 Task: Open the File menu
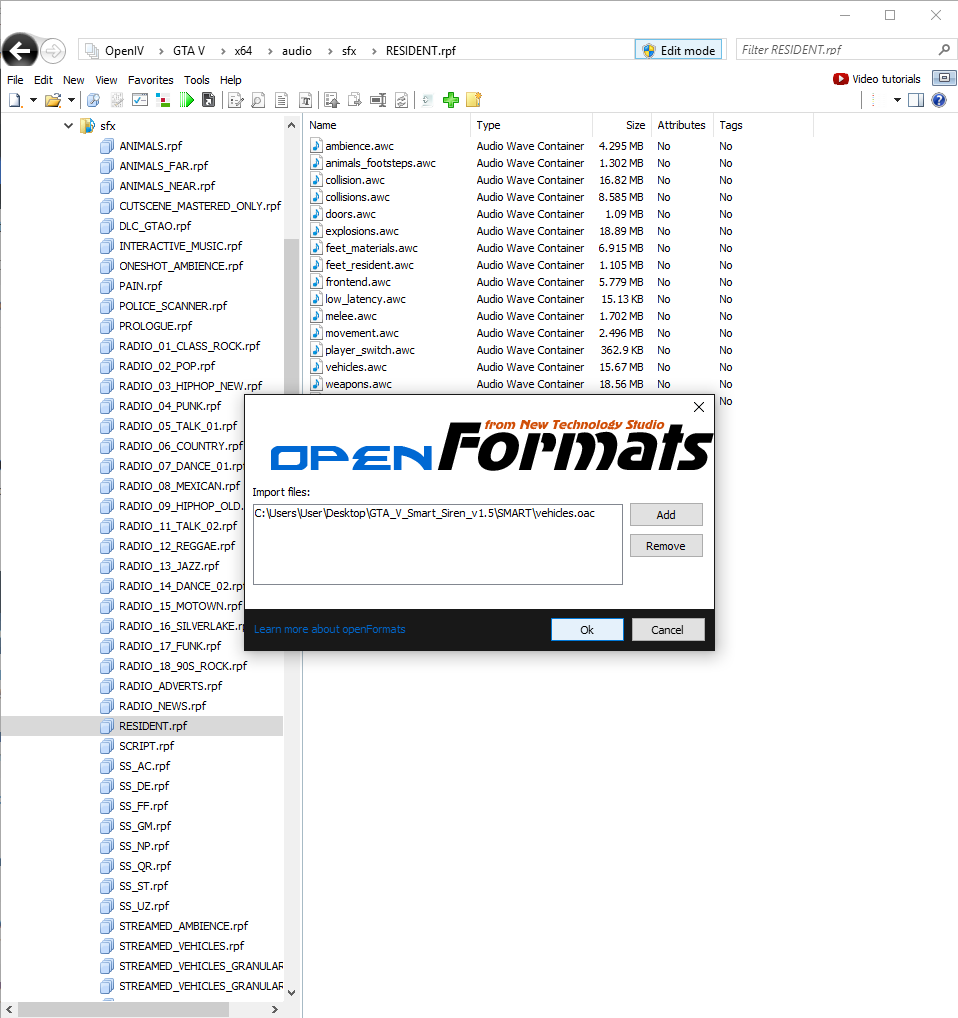click(15, 80)
